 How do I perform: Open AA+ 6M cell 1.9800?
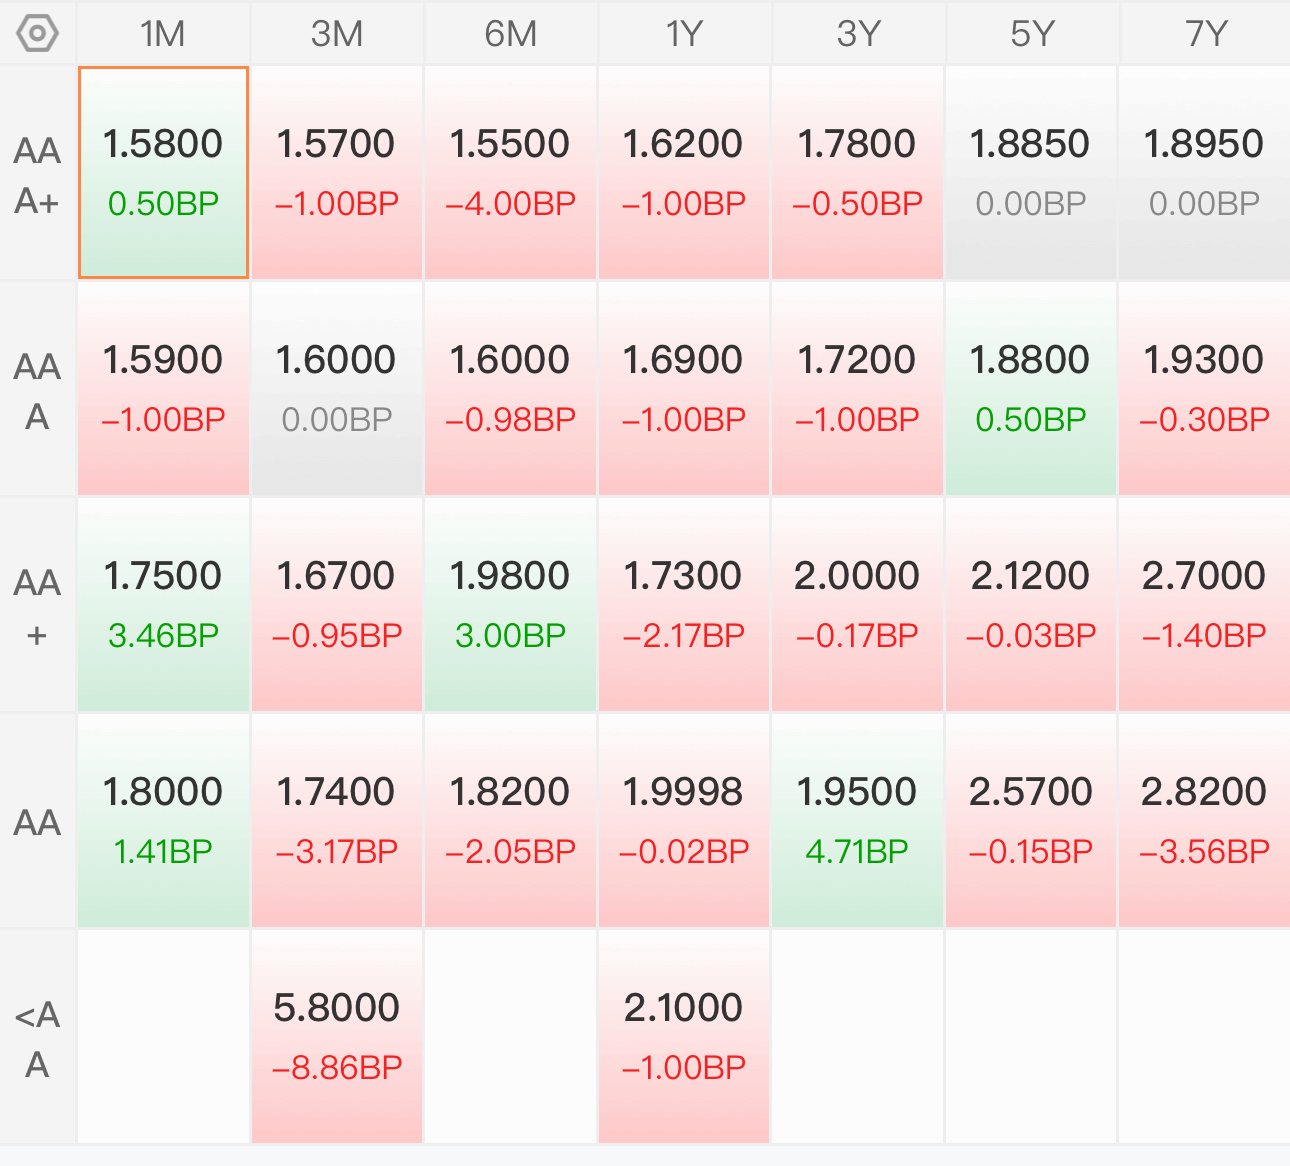point(511,605)
